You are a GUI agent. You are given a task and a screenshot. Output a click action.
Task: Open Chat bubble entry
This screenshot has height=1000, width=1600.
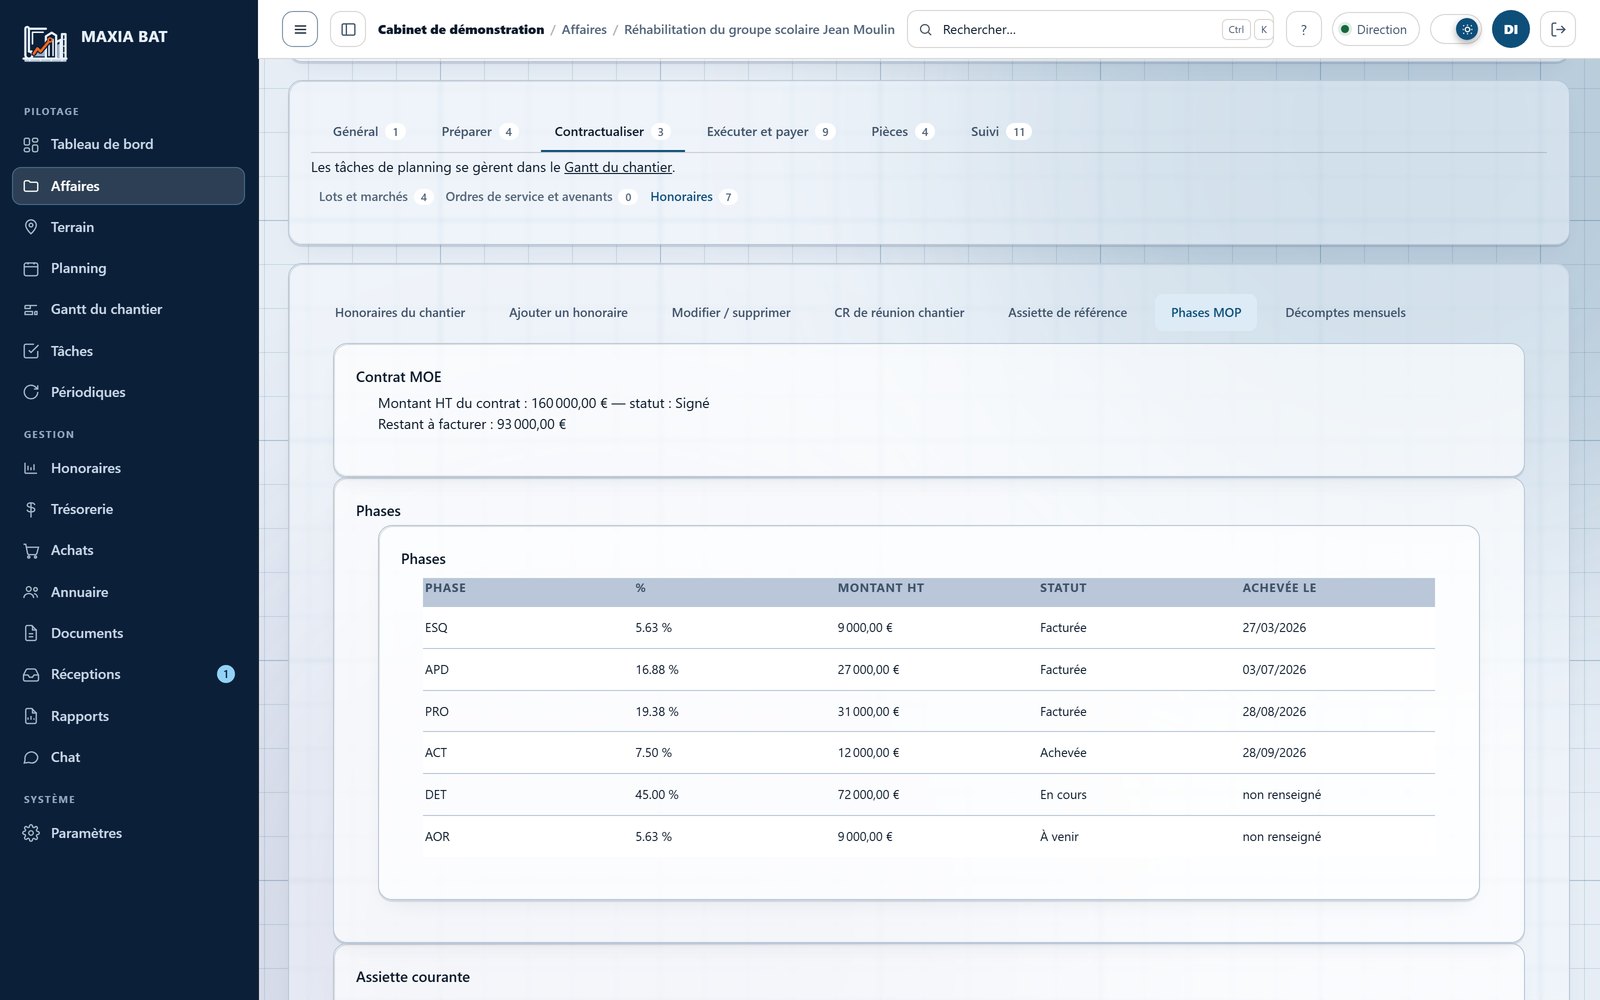click(128, 757)
